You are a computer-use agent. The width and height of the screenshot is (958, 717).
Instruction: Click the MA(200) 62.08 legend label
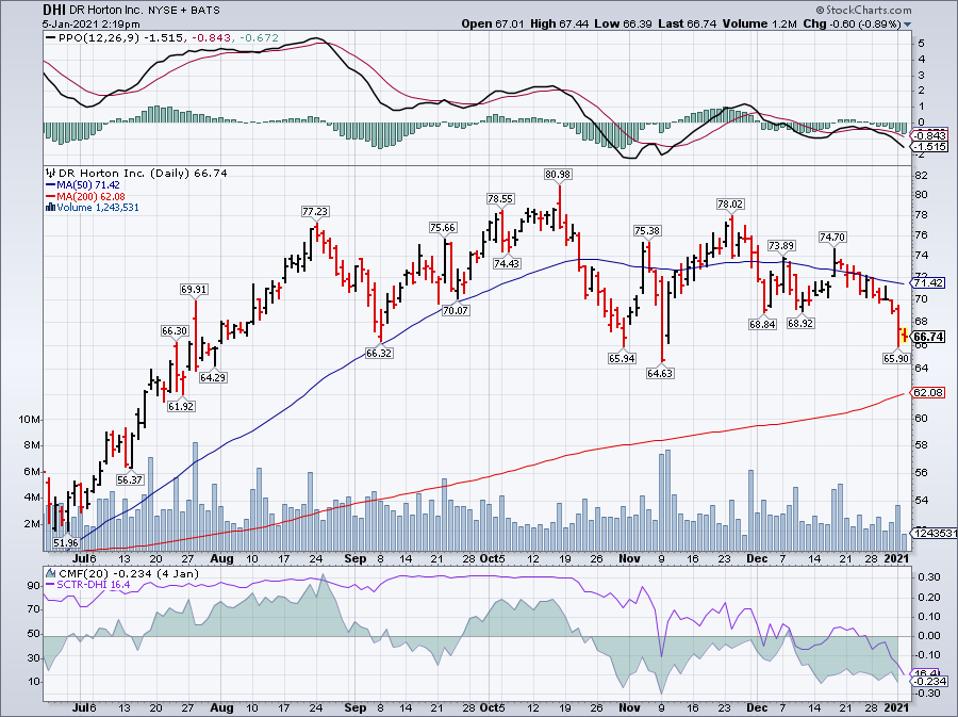(91, 196)
